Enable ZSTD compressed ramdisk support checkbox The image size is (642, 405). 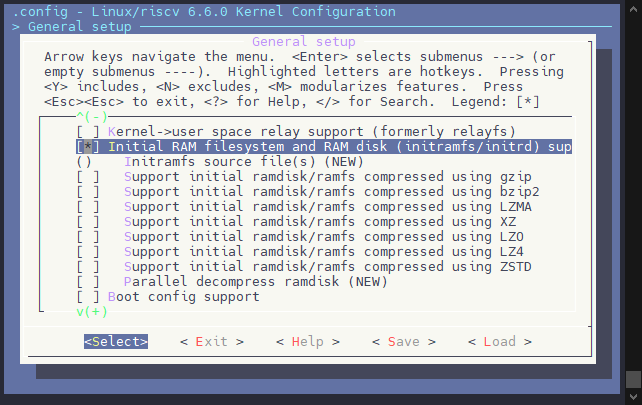click(x=88, y=266)
